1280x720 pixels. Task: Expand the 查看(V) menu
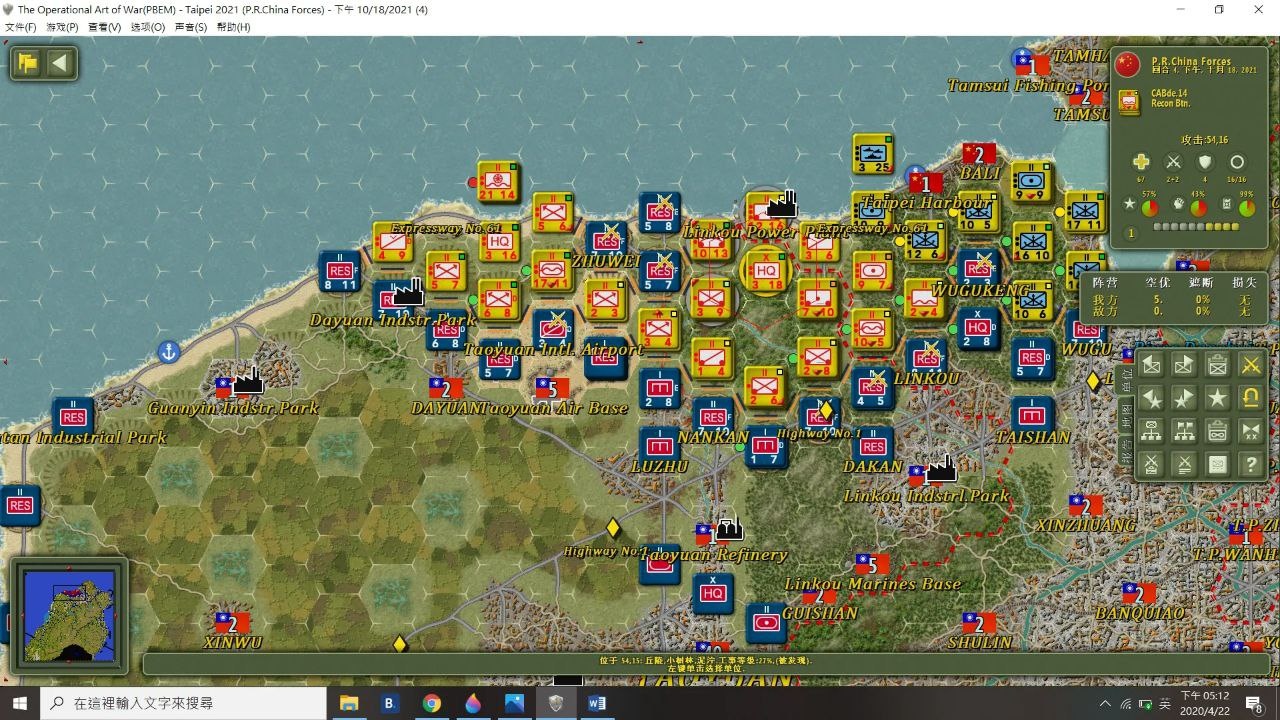pyautogui.click(x=104, y=27)
